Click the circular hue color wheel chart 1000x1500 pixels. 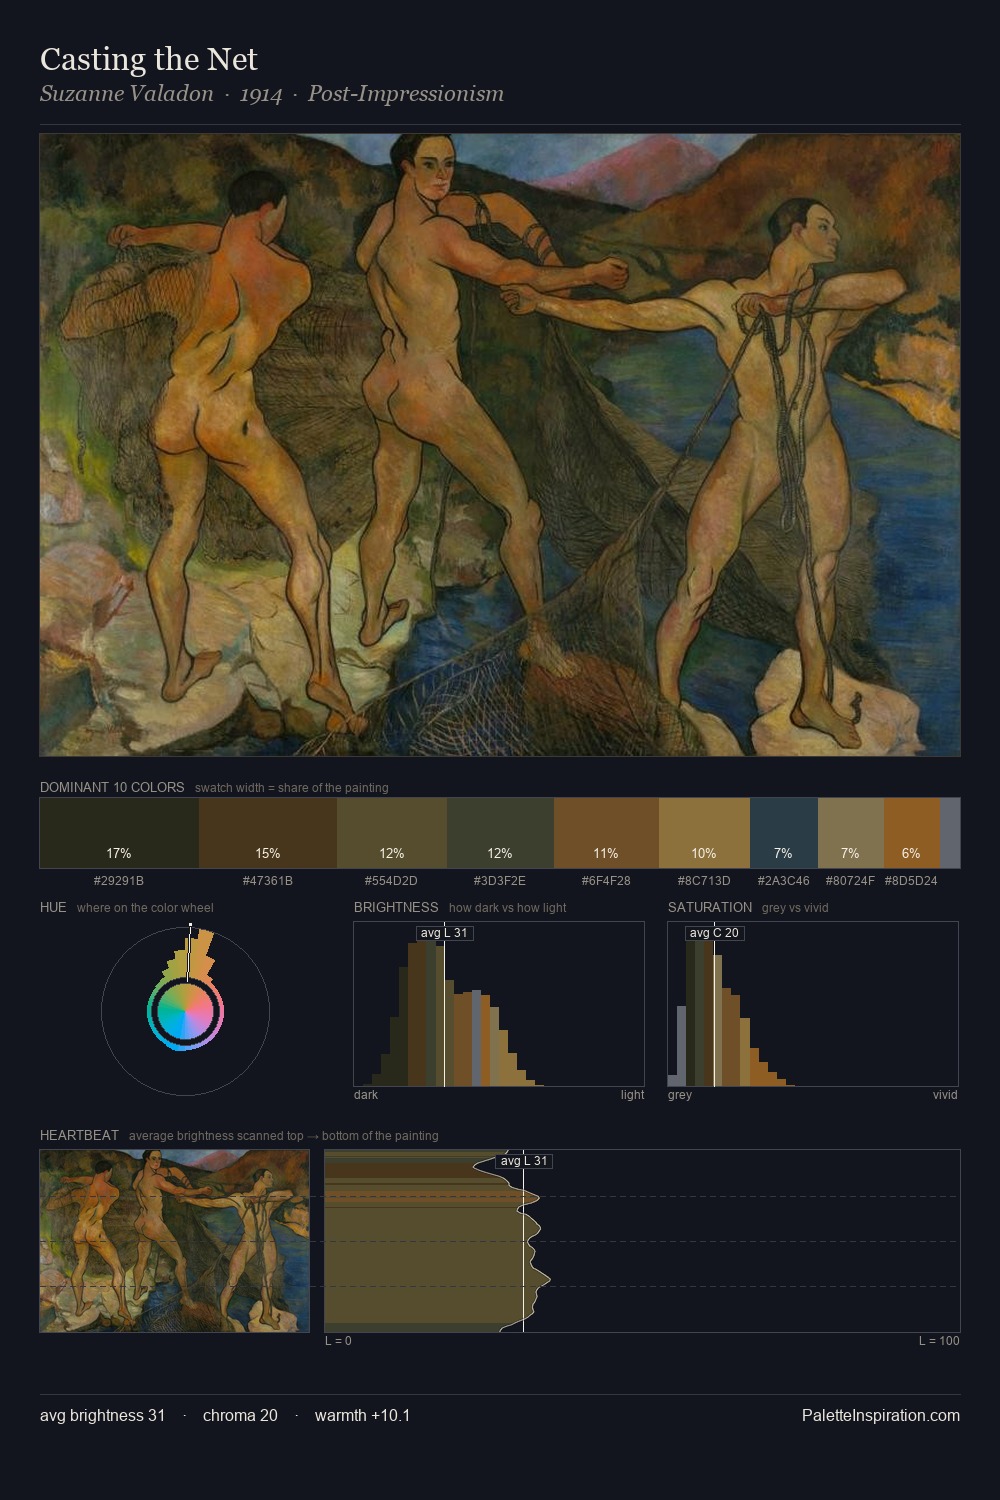pos(185,1012)
